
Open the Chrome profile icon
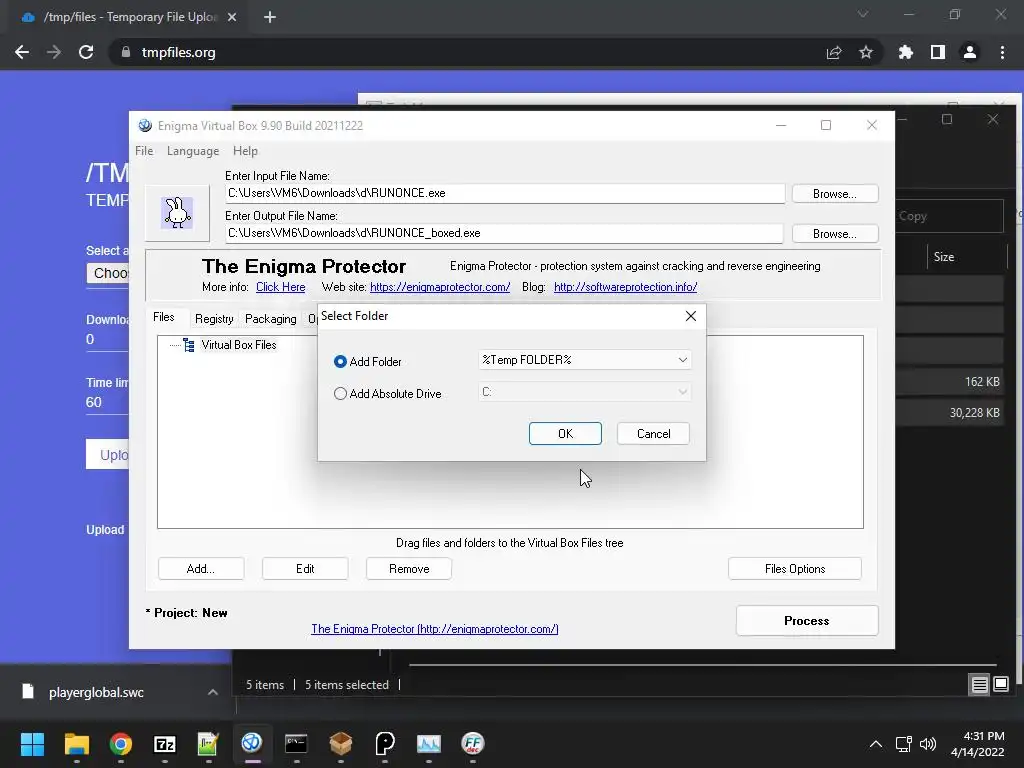click(970, 52)
